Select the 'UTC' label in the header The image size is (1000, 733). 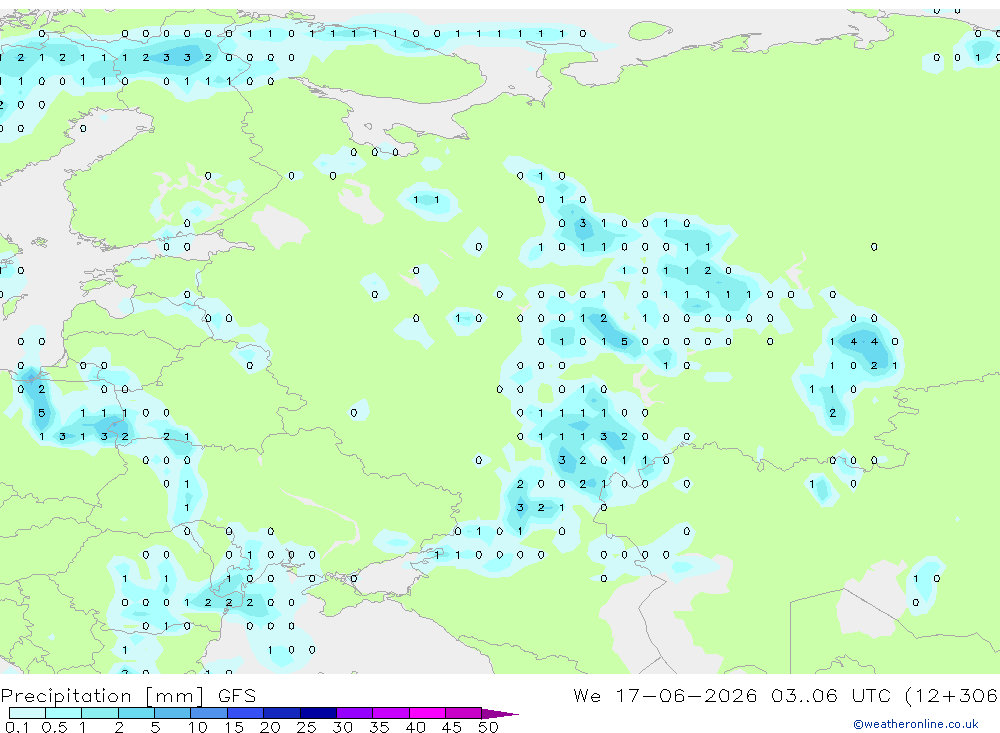[871, 695]
